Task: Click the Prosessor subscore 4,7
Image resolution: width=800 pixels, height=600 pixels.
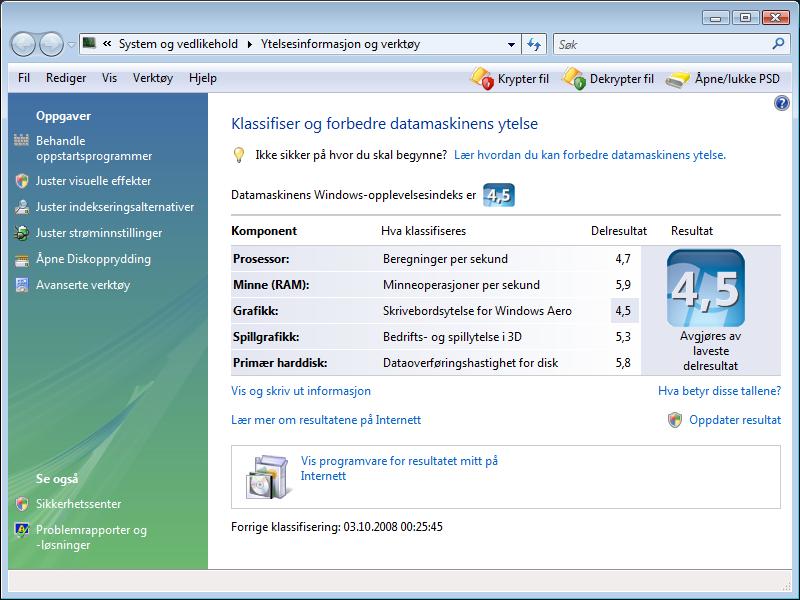Action: point(623,259)
